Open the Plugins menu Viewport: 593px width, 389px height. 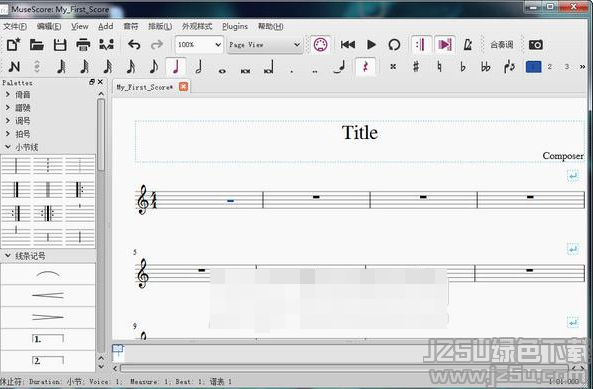click(x=235, y=26)
